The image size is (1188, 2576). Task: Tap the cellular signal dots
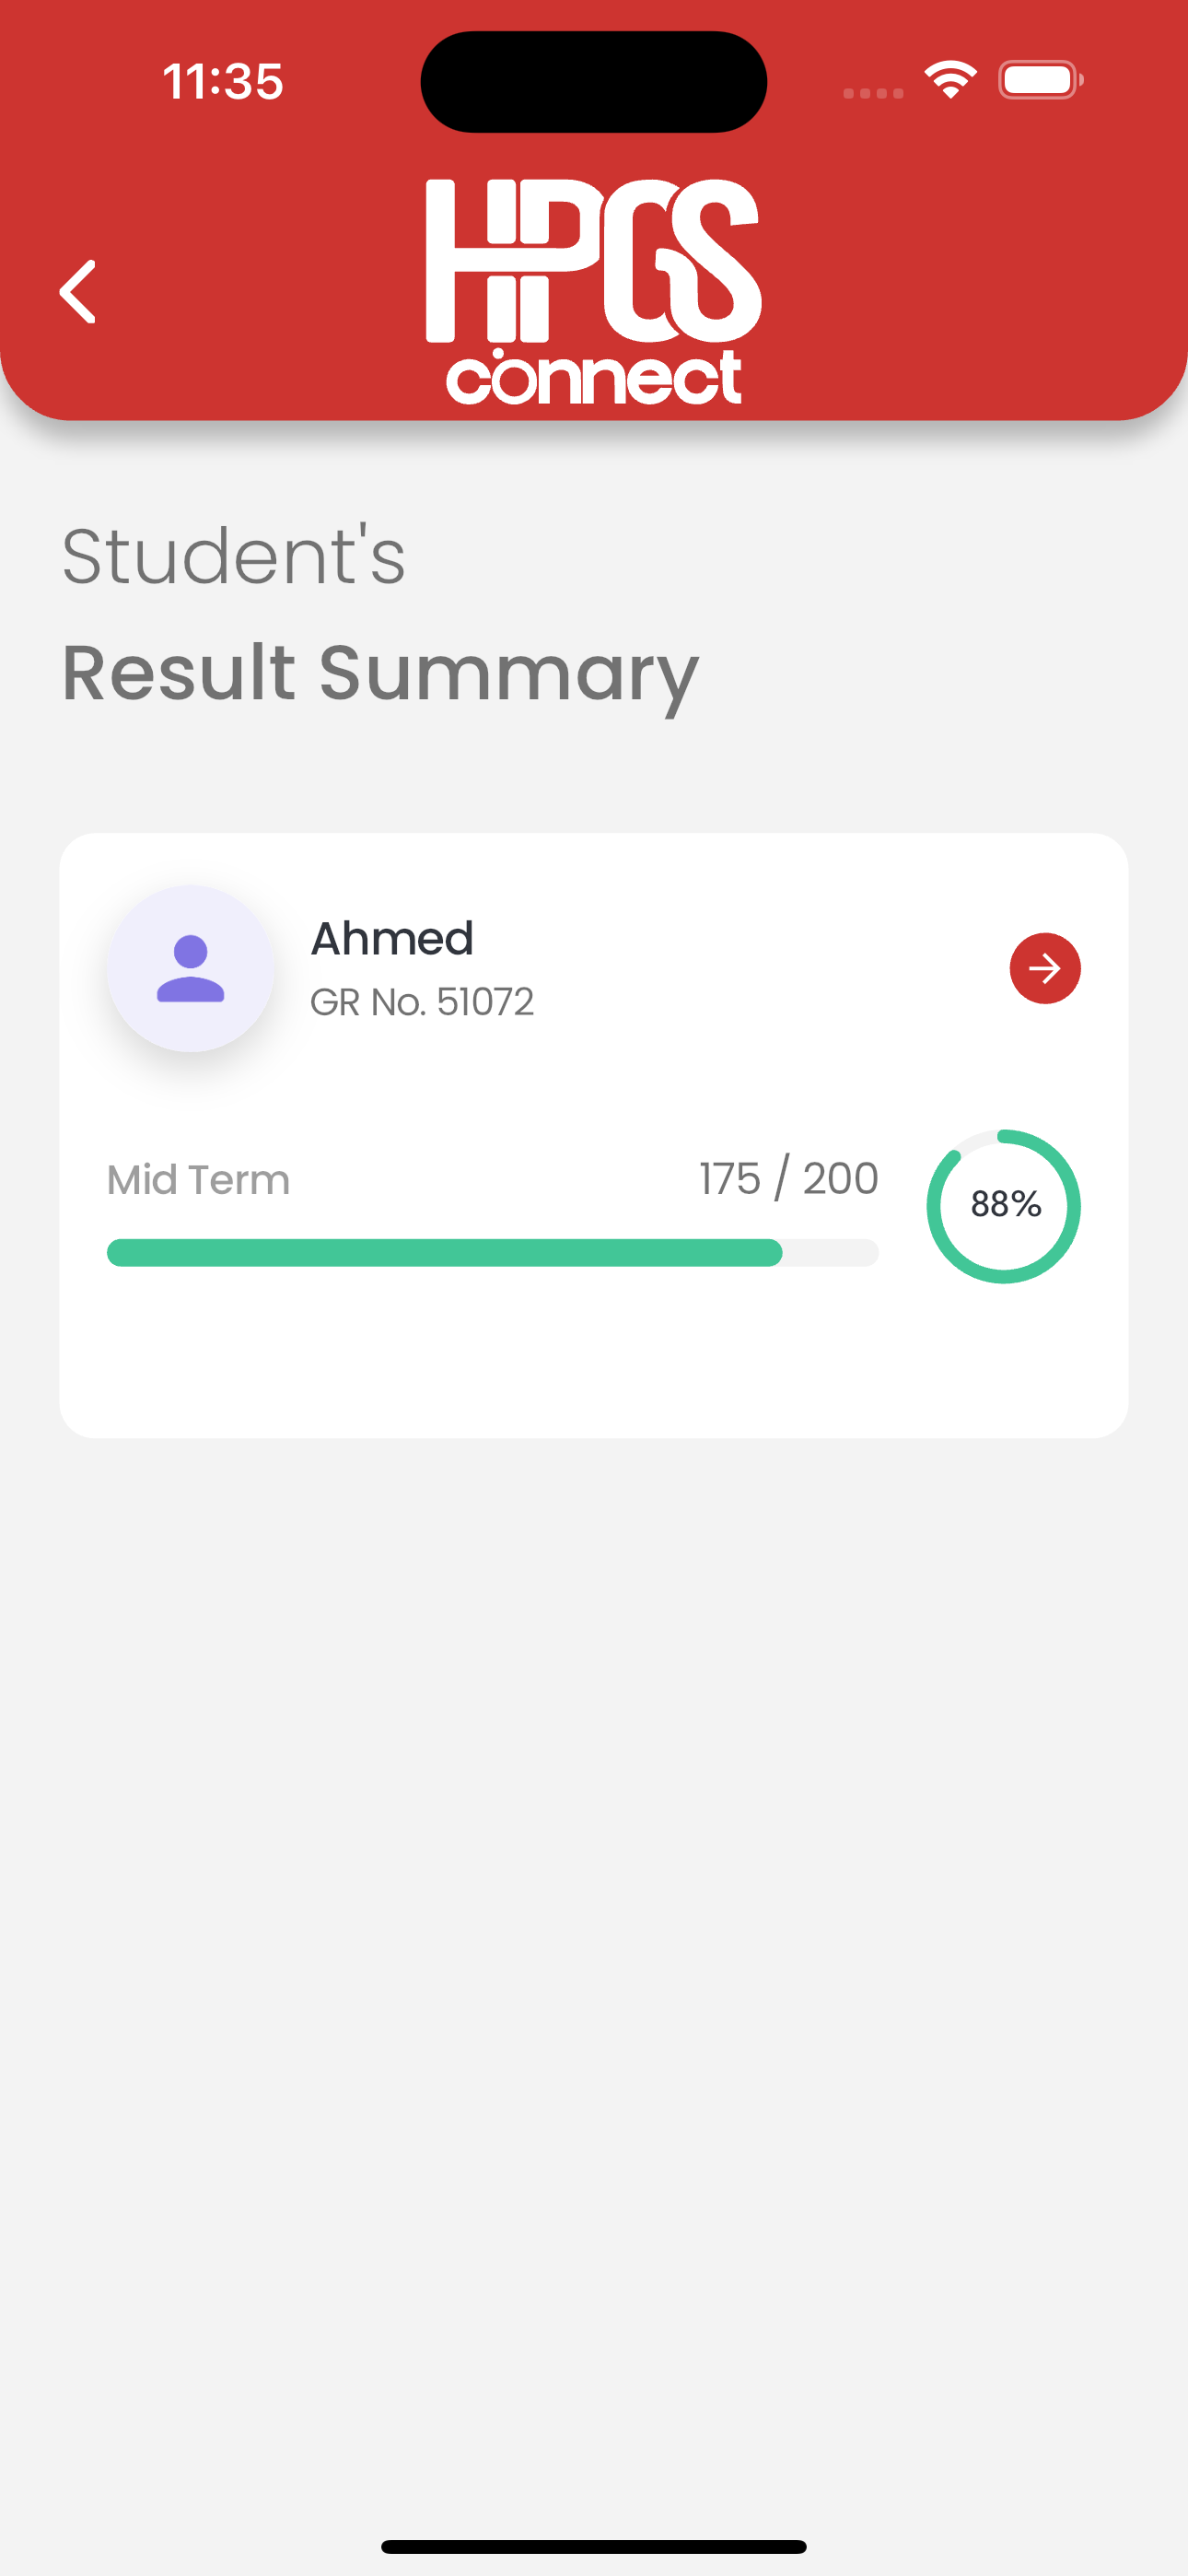pos(873,93)
